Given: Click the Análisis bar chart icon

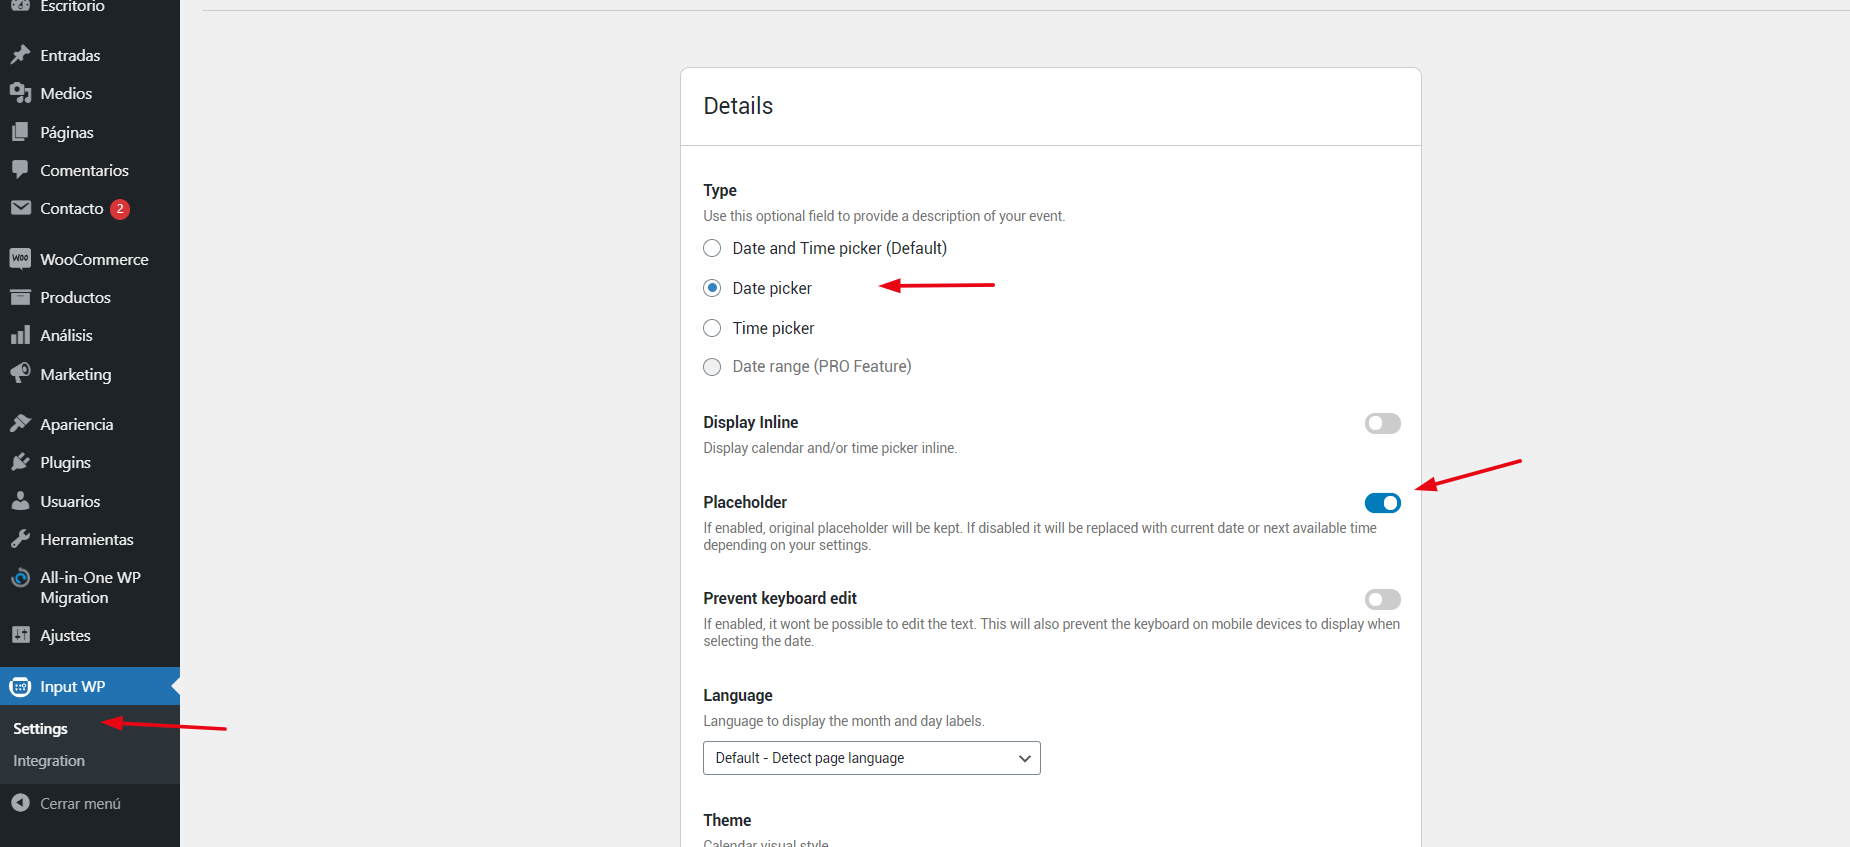Looking at the screenshot, I should (x=20, y=335).
